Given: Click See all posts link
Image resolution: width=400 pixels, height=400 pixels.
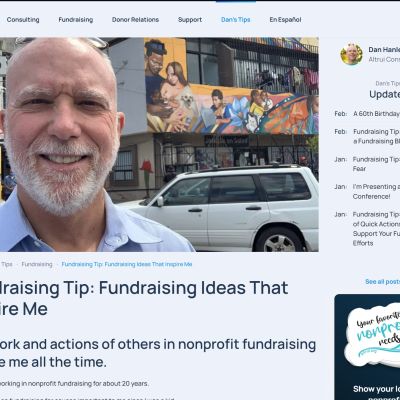Looking at the screenshot, I should (x=382, y=282).
